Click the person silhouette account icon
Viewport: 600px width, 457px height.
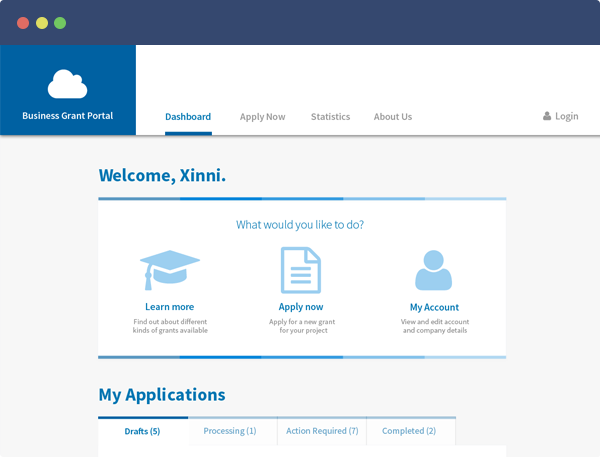(x=434, y=270)
